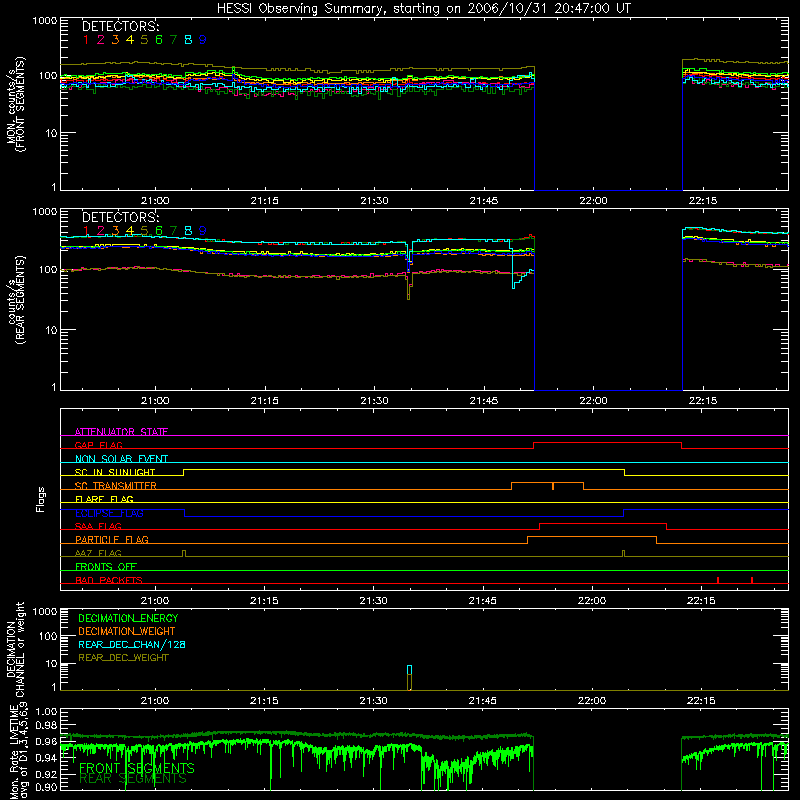The width and height of the screenshot is (800, 800).
Task: Click the 21:15 time tick under decimation plot
Action: click(264, 701)
